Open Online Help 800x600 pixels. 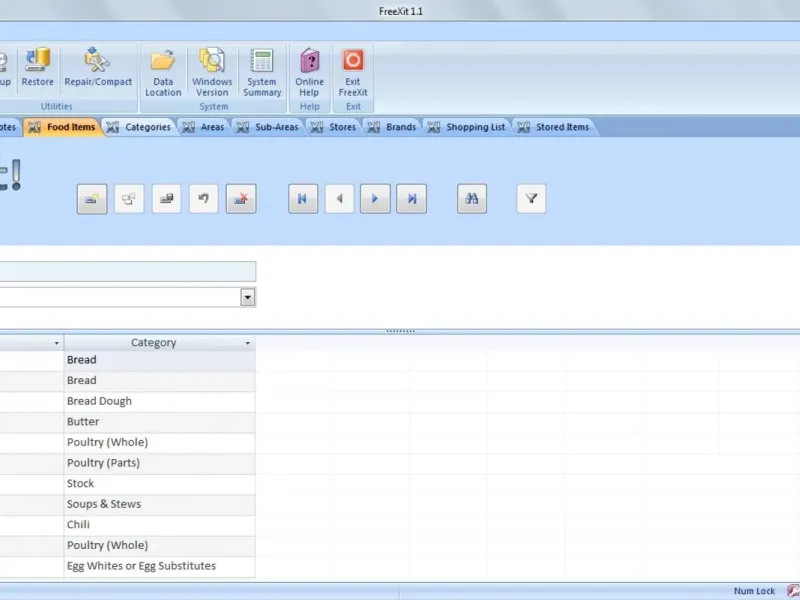[x=309, y=72]
